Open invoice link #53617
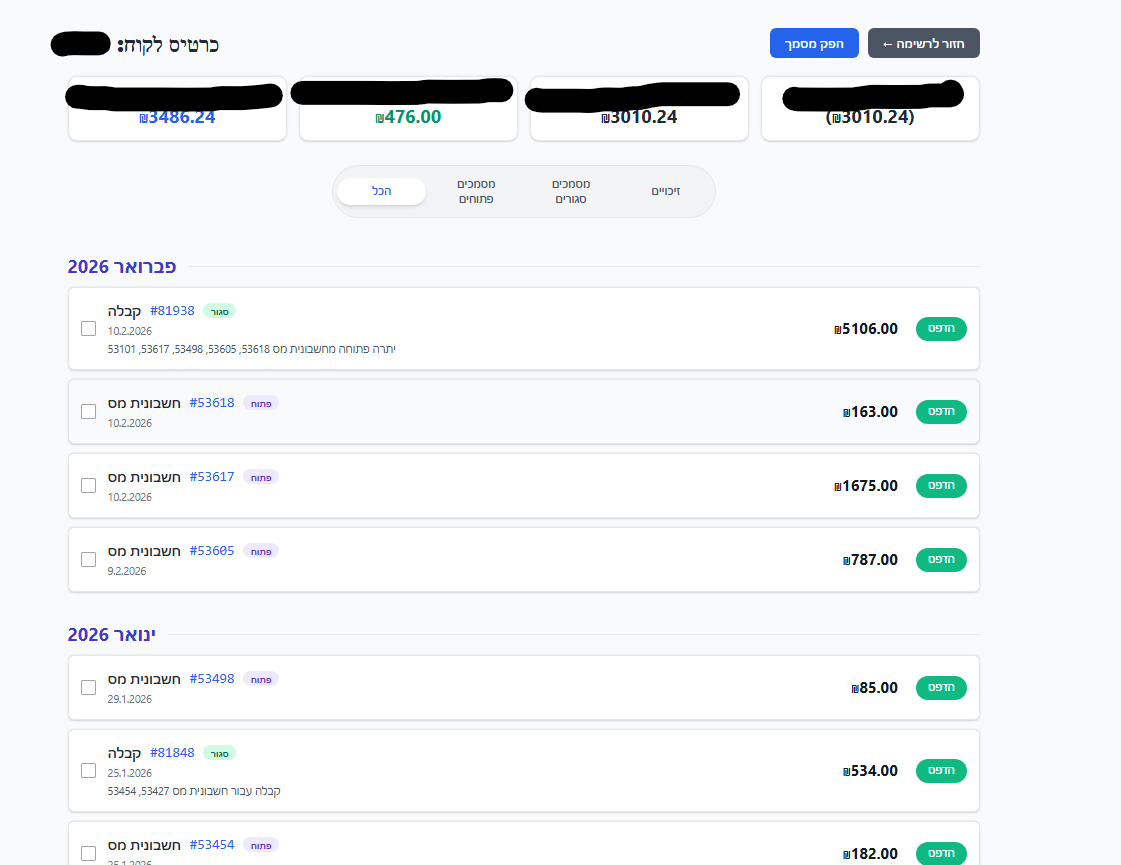Image resolution: width=1121 pixels, height=865 pixels. pyautogui.click(x=211, y=477)
